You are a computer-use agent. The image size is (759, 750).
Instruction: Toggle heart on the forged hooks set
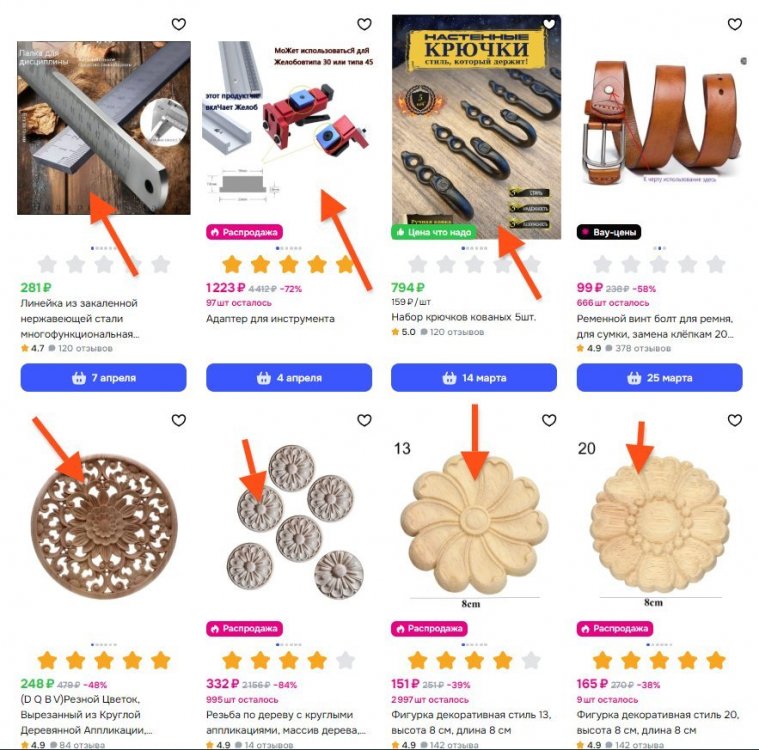pyautogui.click(x=549, y=24)
